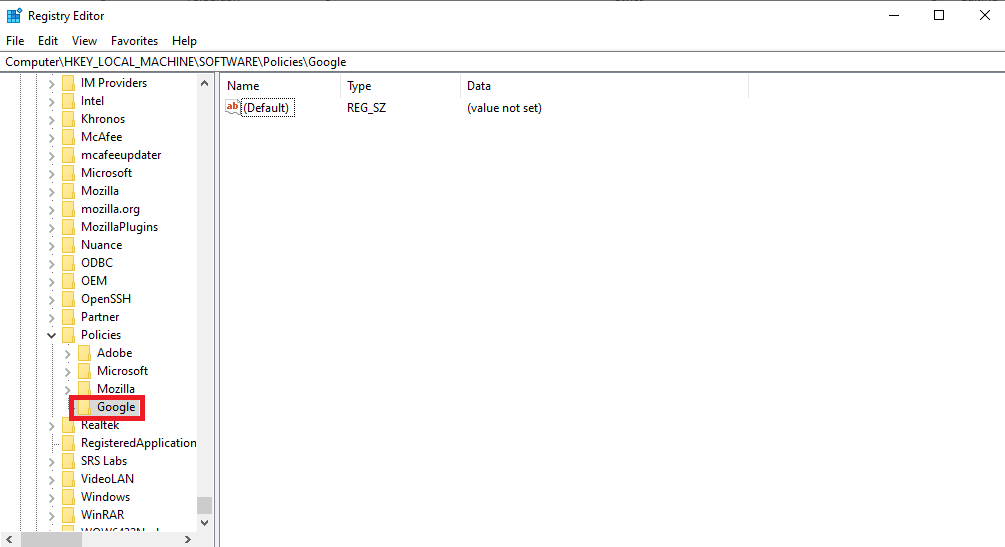Select the Realtek key
The width and height of the screenshot is (1005, 547).
[x=100, y=425]
